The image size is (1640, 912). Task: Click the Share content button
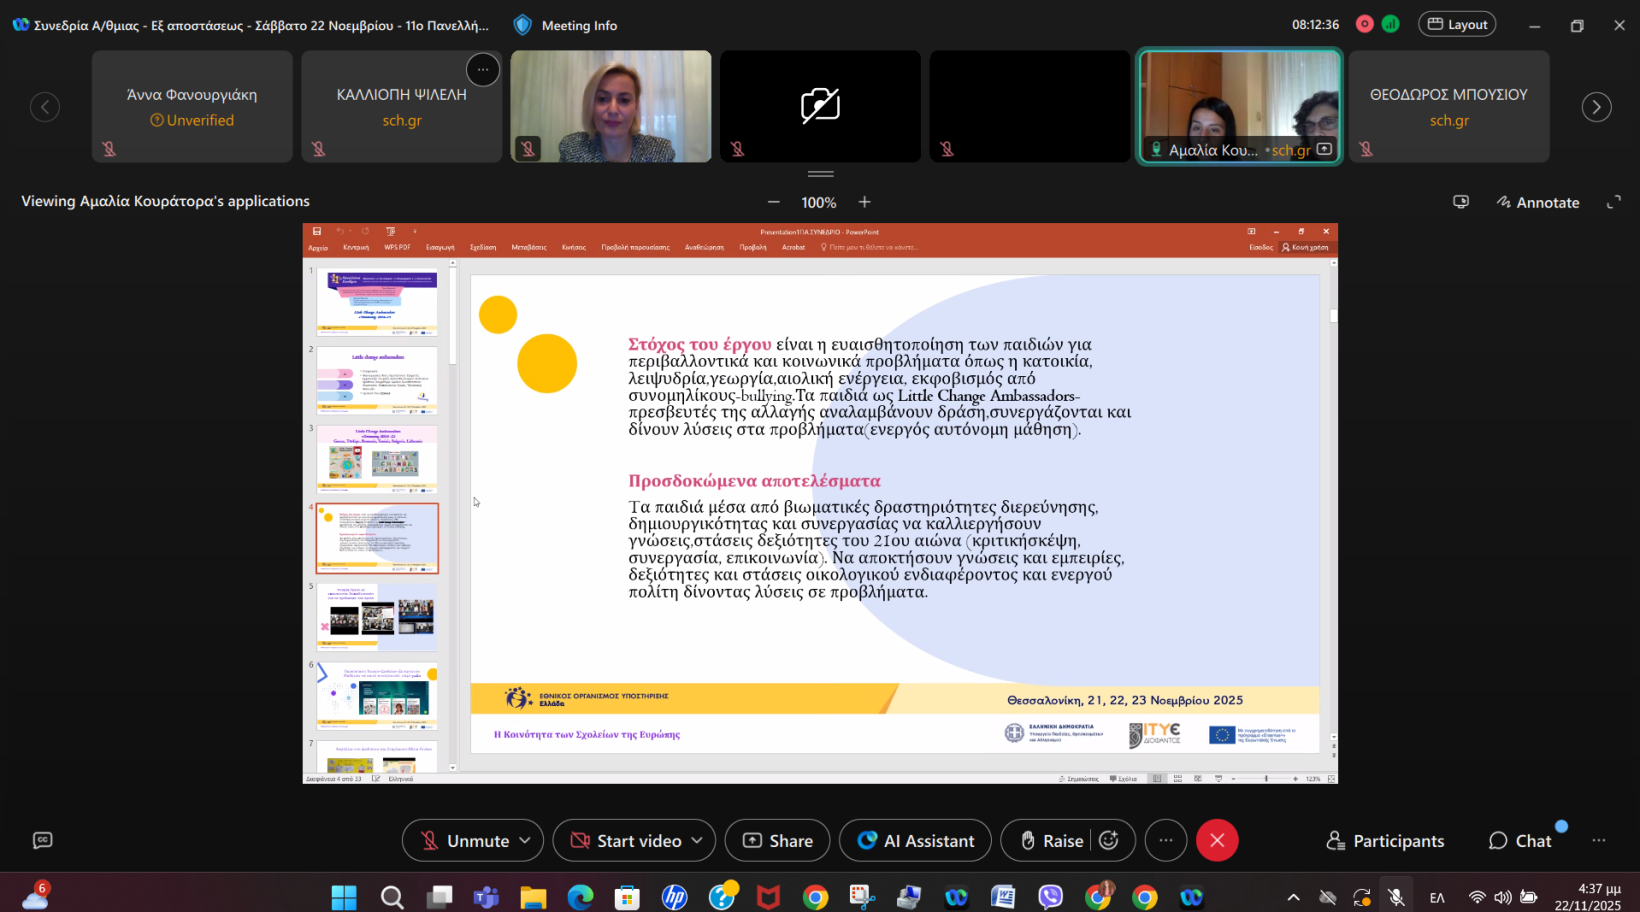tap(777, 841)
